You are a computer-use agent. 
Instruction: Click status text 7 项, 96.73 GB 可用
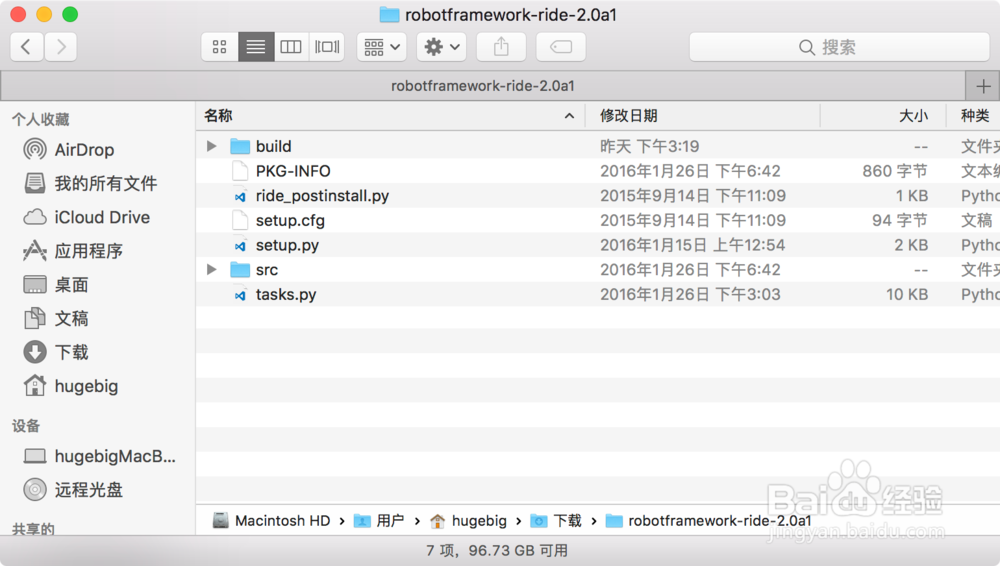(497, 550)
